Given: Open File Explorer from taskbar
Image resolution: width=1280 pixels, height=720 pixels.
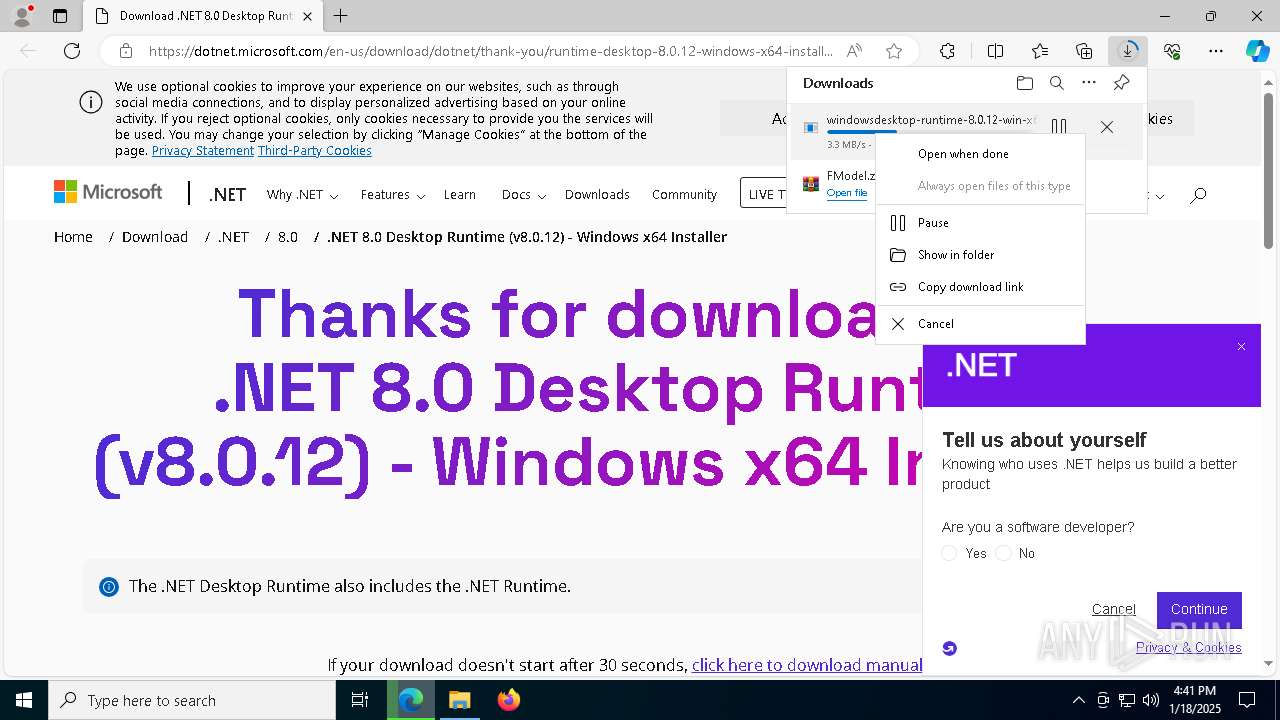Looking at the screenshot, I should 459,700.
